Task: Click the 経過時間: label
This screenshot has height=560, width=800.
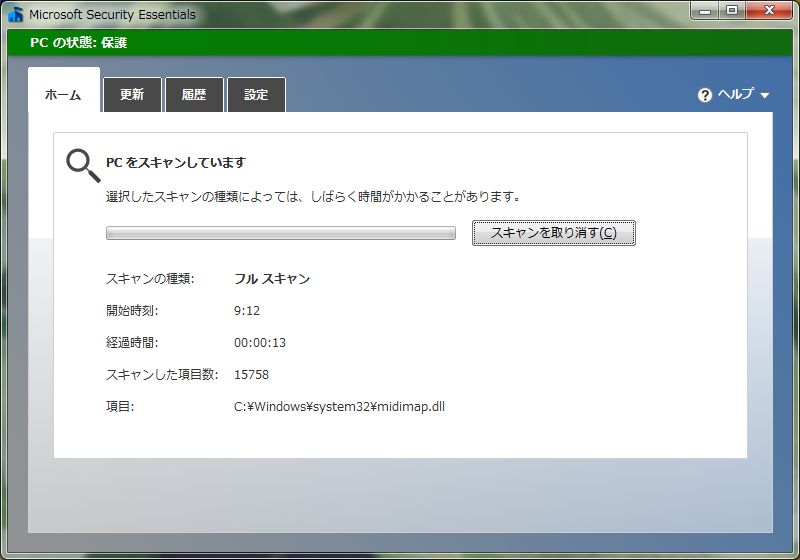Action: [x=132, y=343]
